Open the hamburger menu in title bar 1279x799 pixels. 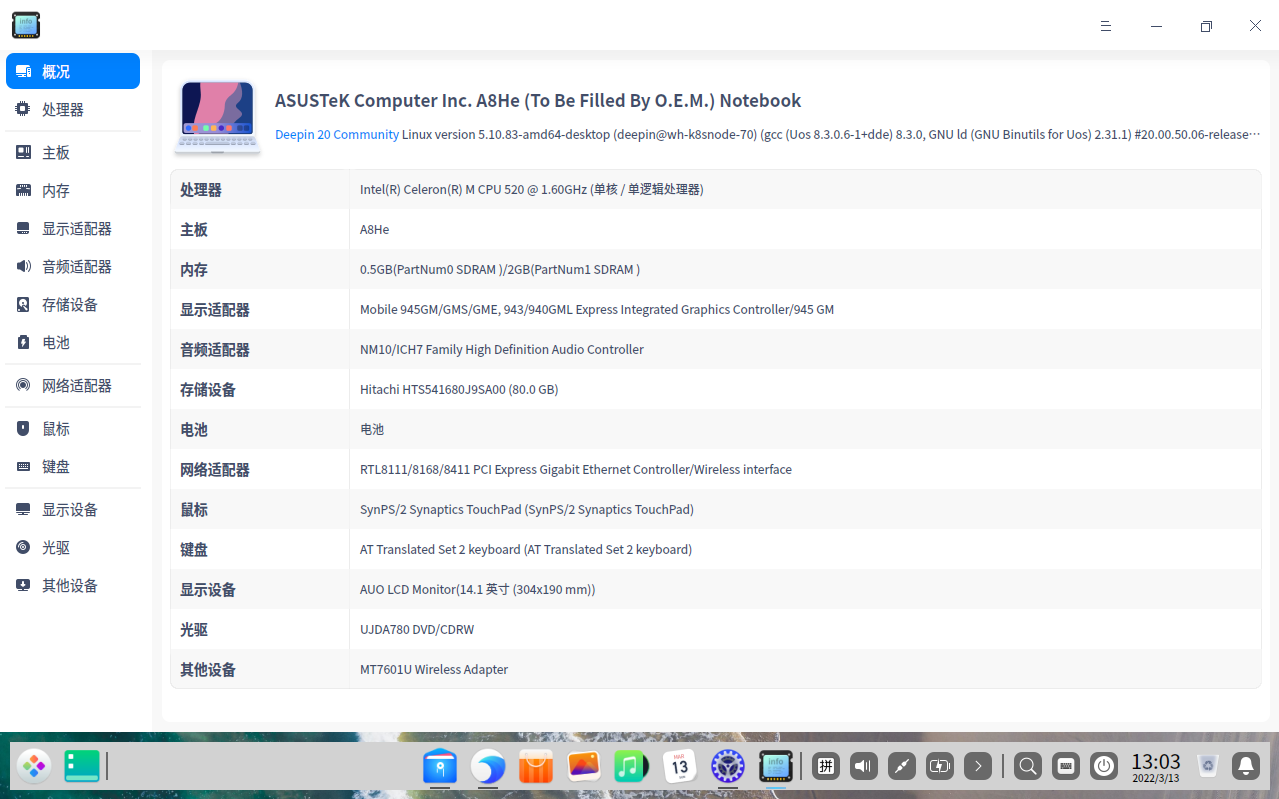coord(1106,26)
